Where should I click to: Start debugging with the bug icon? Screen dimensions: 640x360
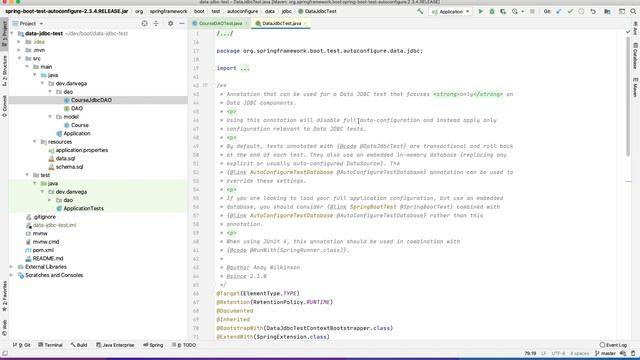(492, 11)
